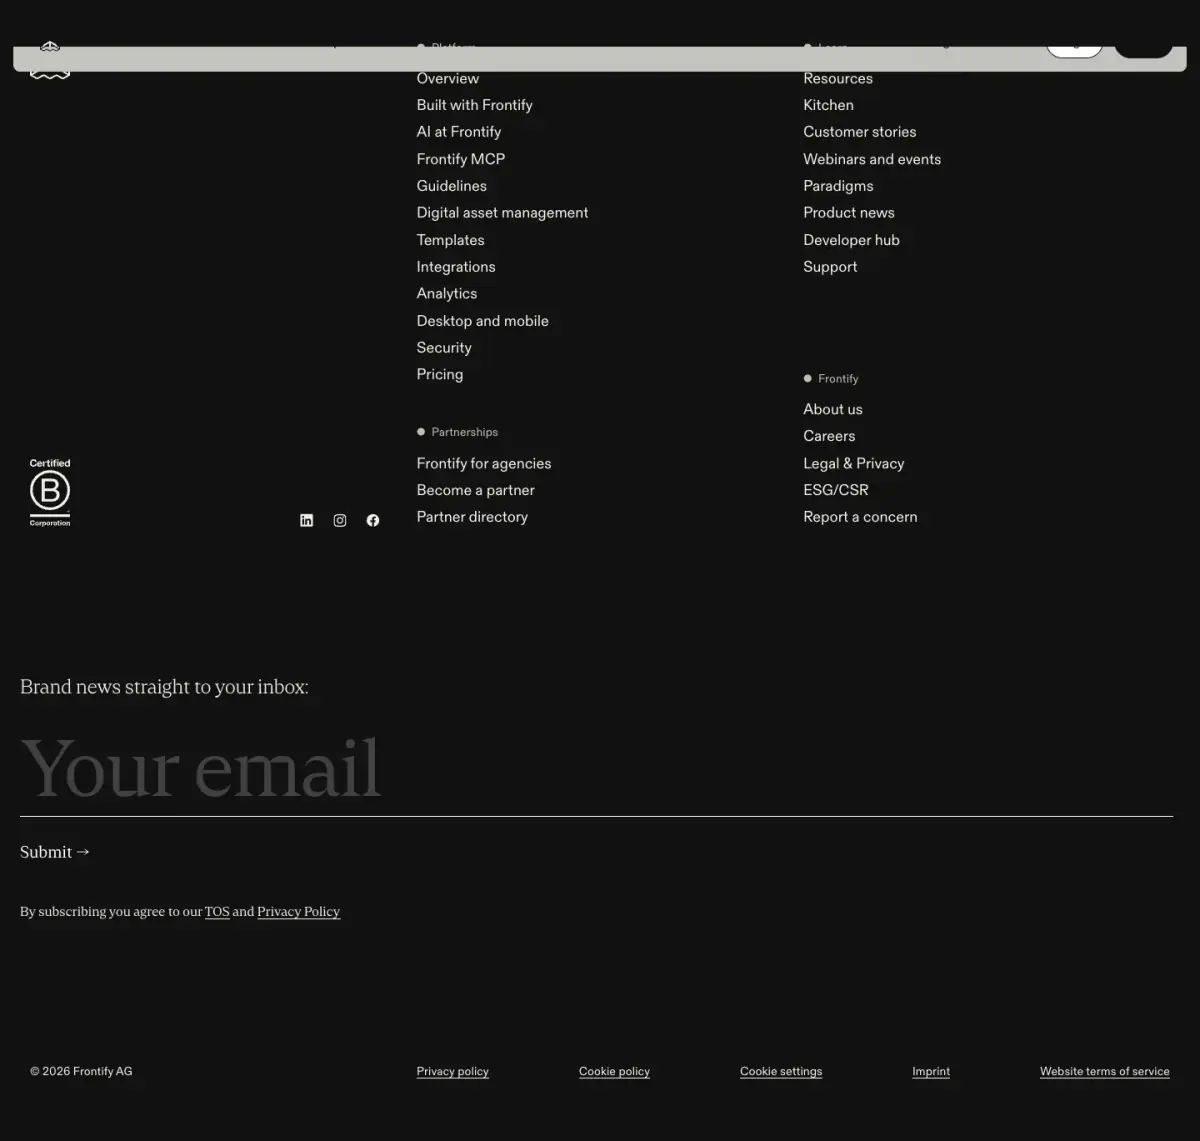Open Frontify for agencies link
Screen dimensions: 1200x1141
pos(484,464)
